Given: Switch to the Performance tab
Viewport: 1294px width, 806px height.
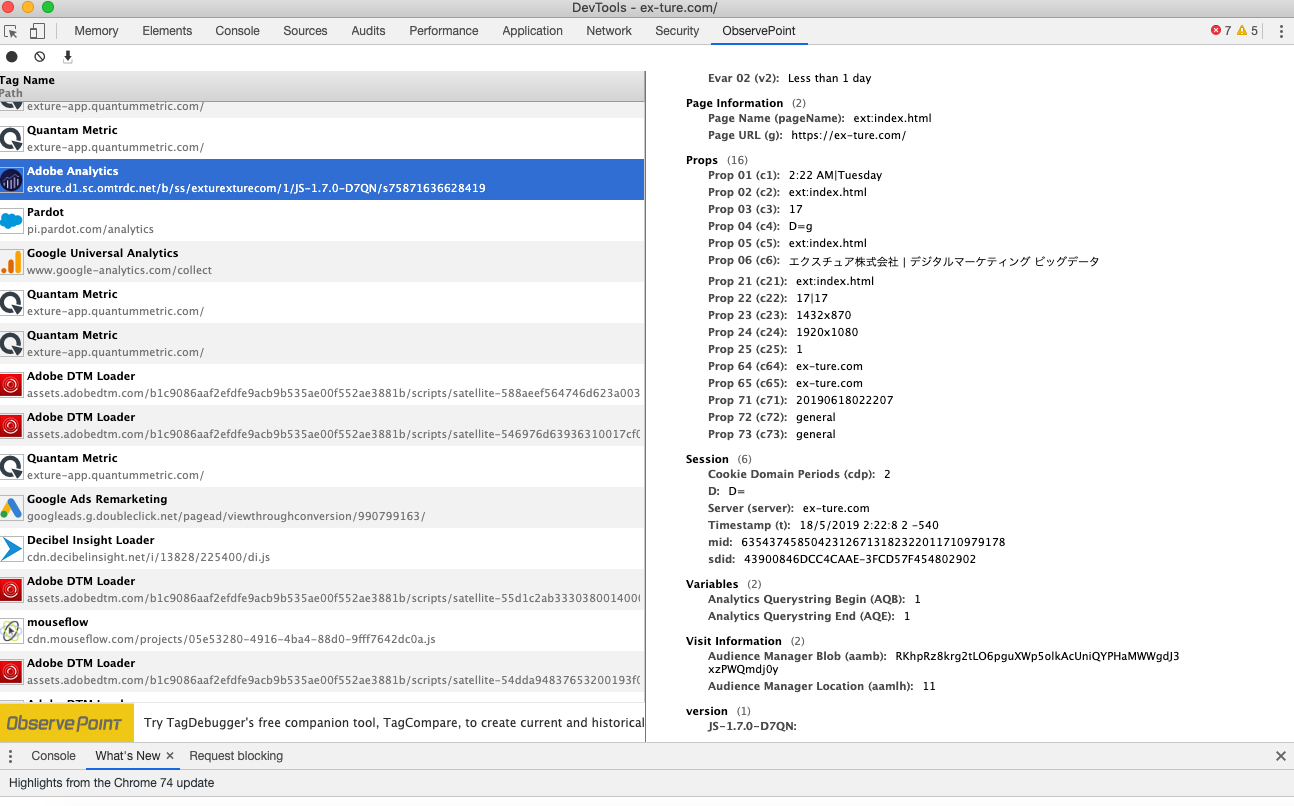Looking at the screenshot, I should coord(444,31).
